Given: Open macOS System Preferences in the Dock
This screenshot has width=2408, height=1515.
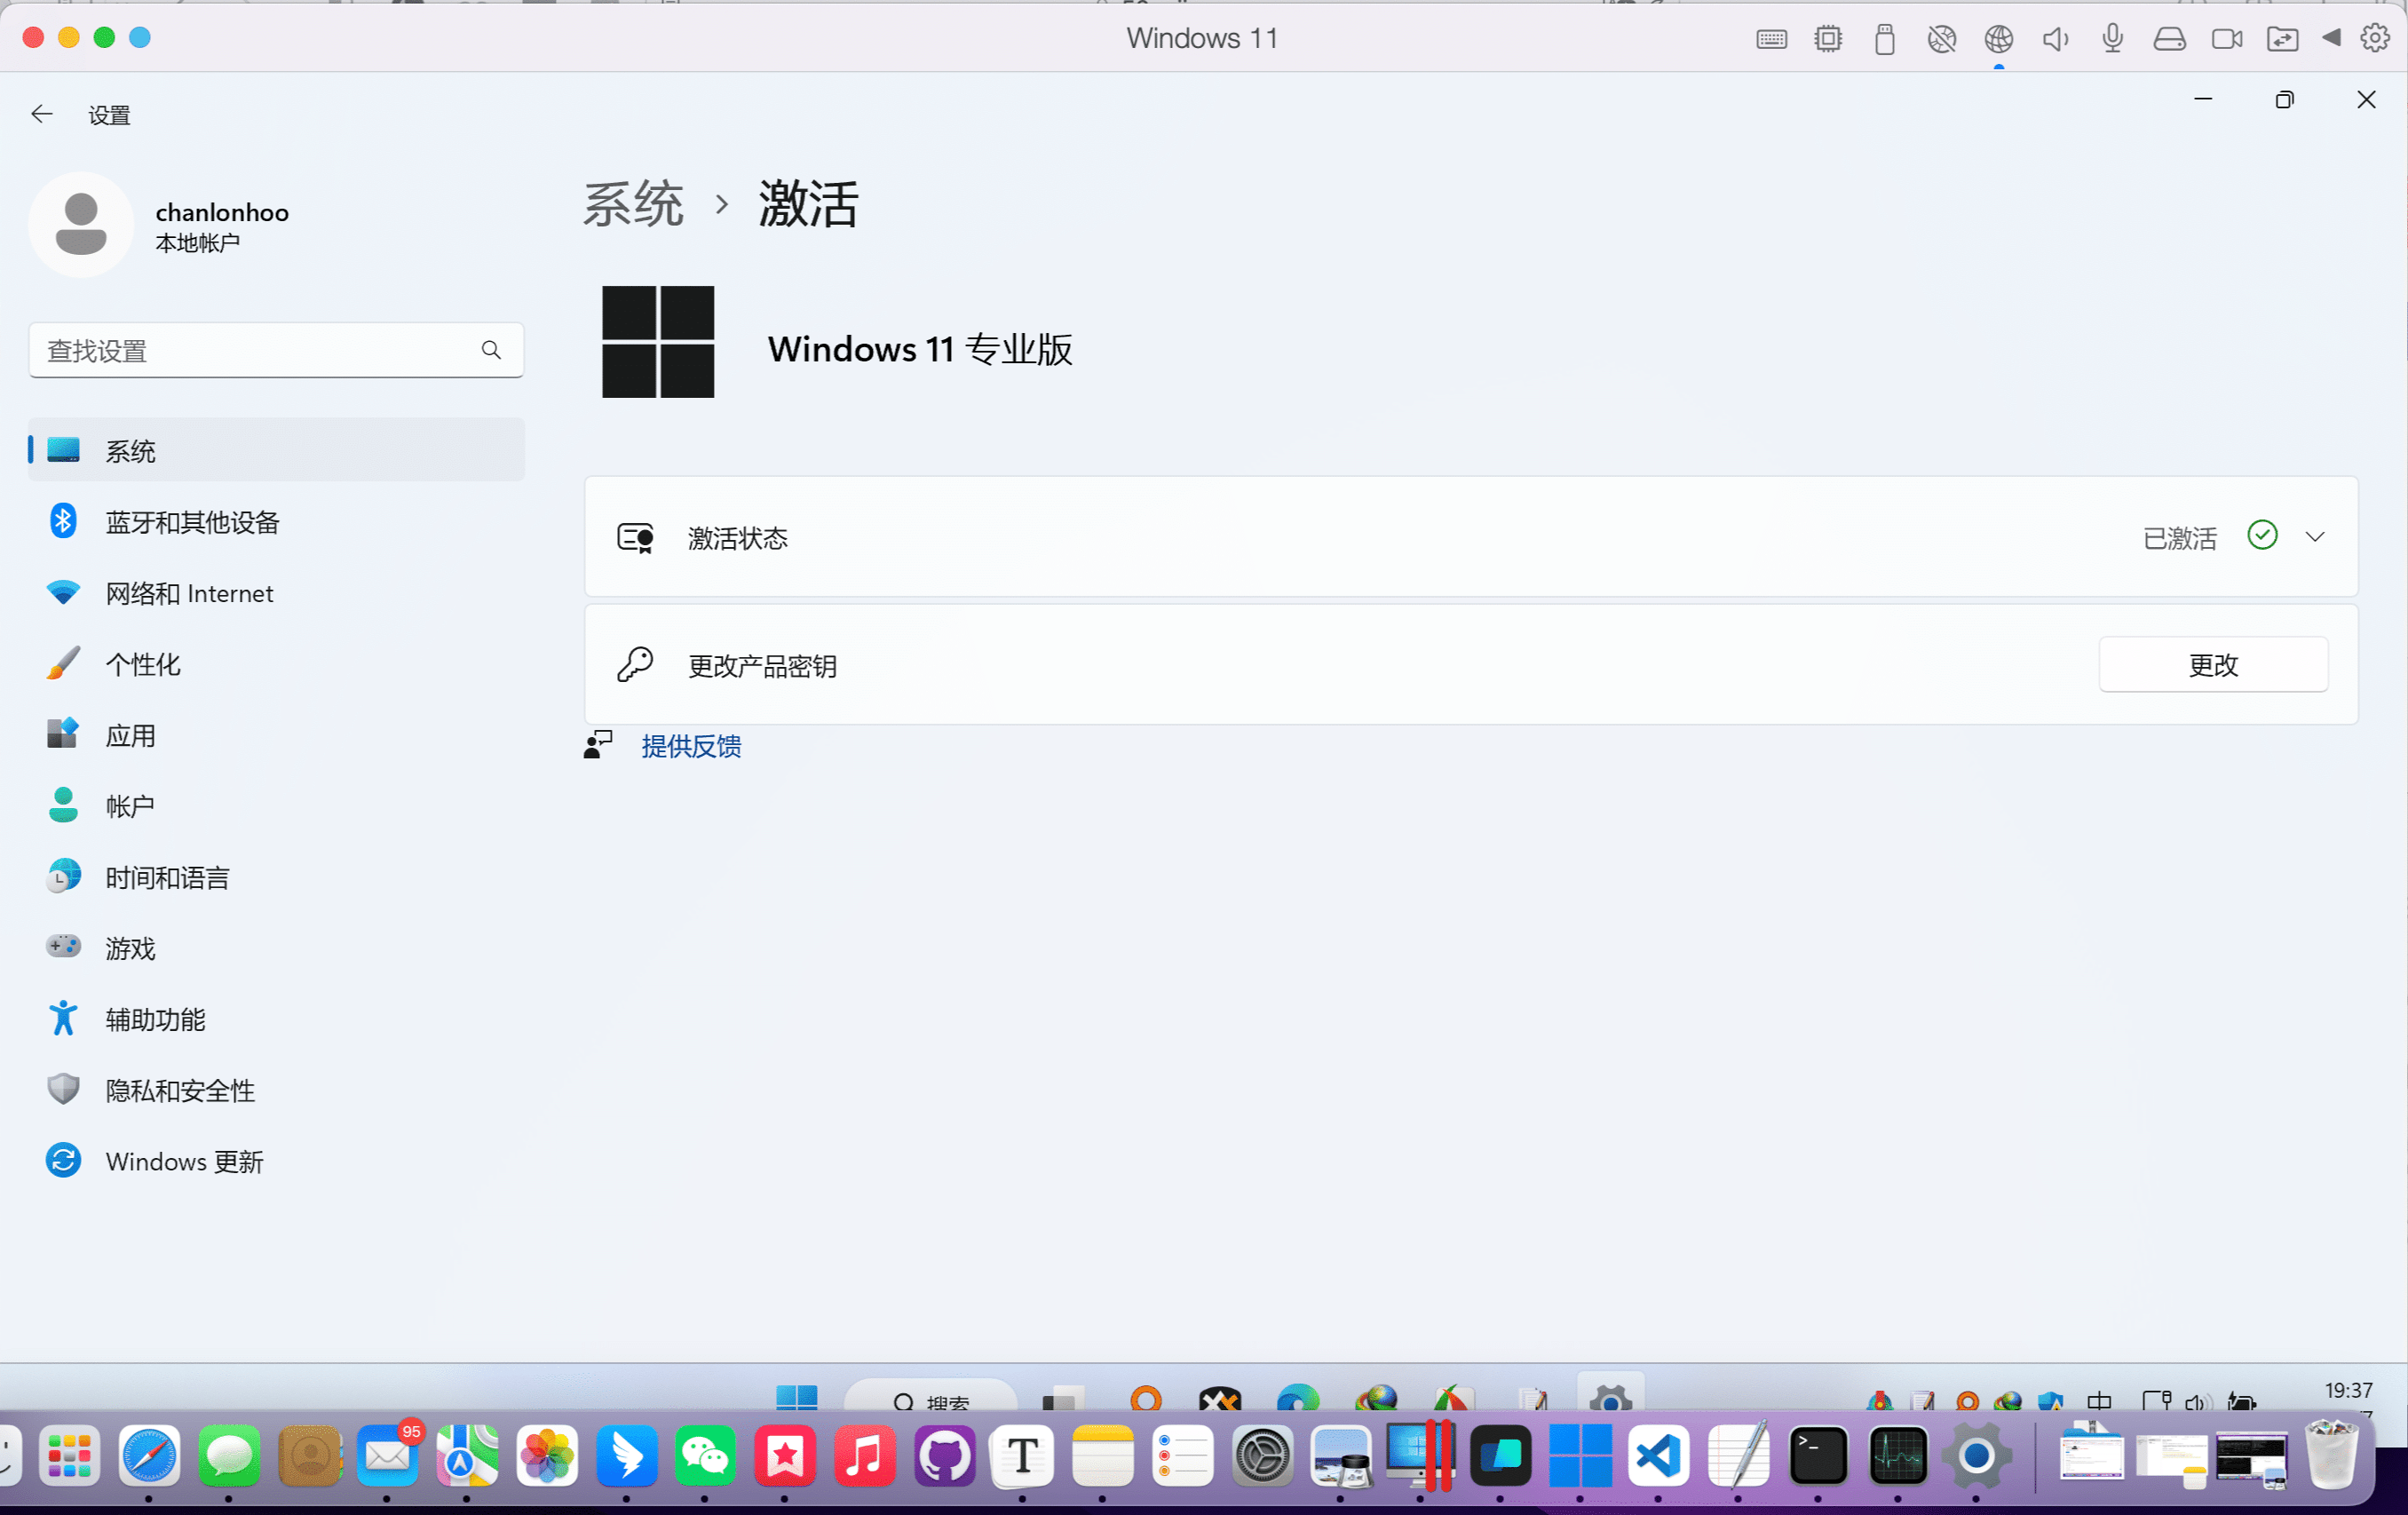Looking at the screenshot, I should (1262, 1455).
